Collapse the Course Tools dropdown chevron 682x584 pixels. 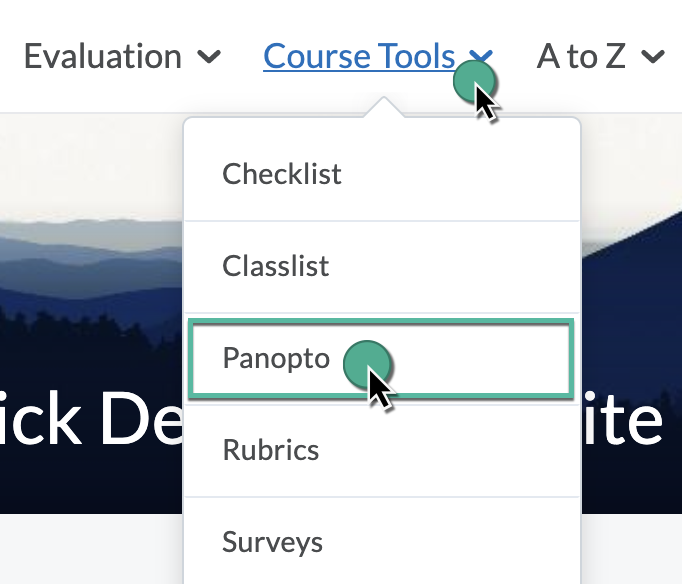click(481, 57)
